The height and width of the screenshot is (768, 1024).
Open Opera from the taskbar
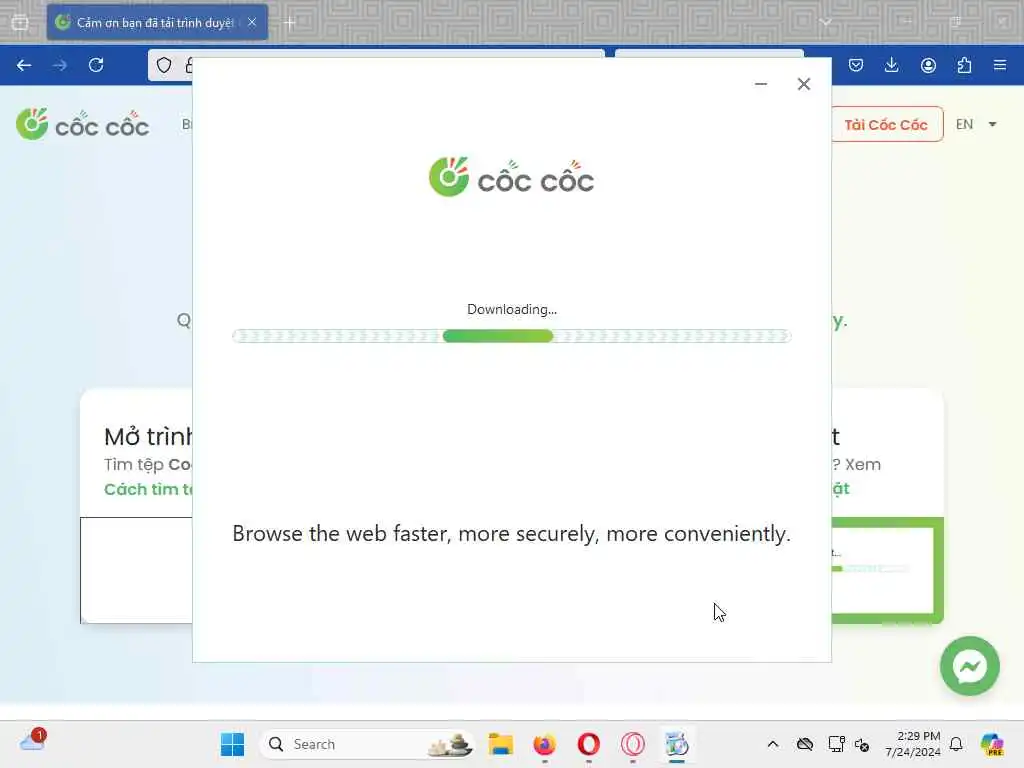click(x=588, y=744)
